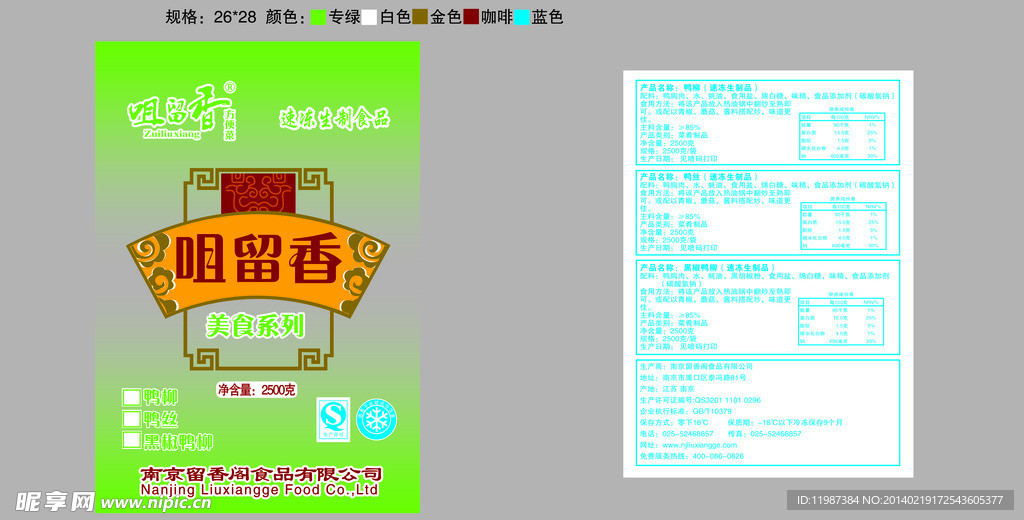Click the 南京留香阁食品有限公司 company name

[x=261, y=474]
